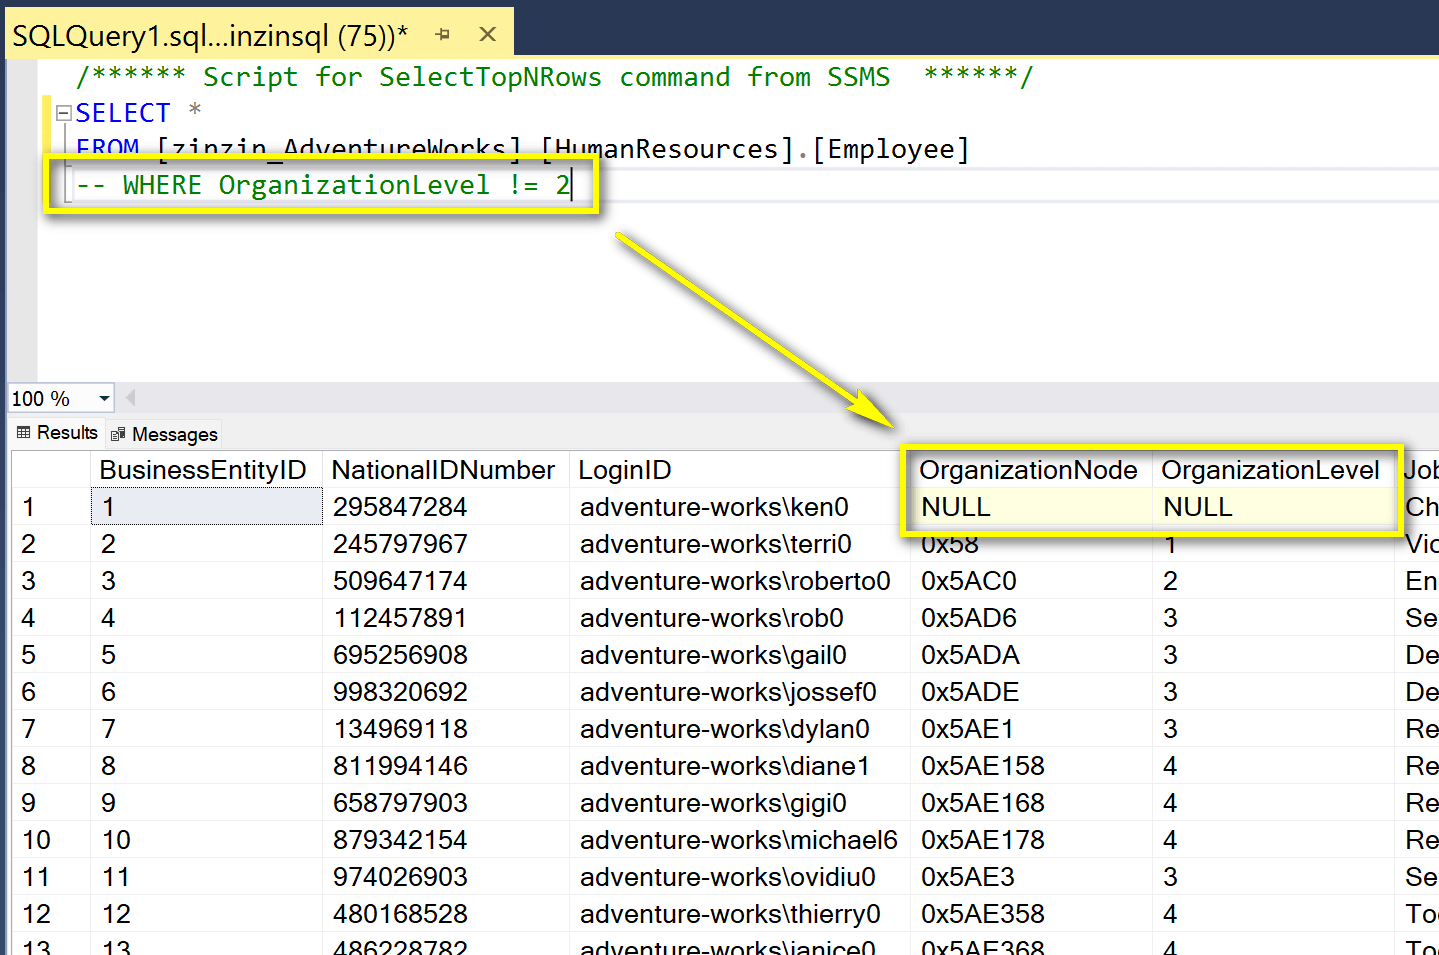Click the [HumanResources] schema name in query
This screenshot has height=955, width=1439.
click(667, 149)
